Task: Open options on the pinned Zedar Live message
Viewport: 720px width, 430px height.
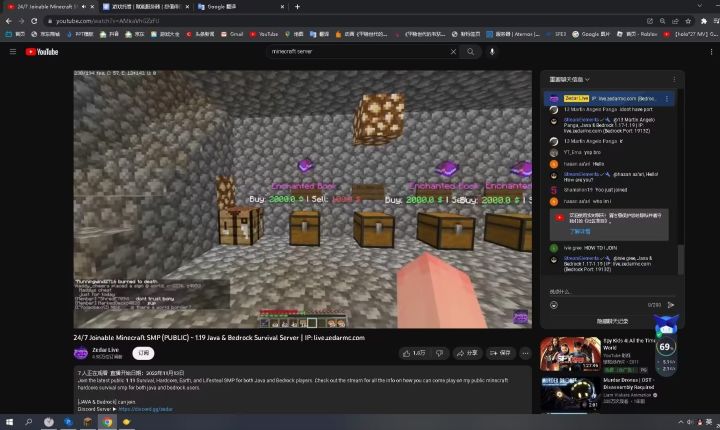Action: (667, 99)
